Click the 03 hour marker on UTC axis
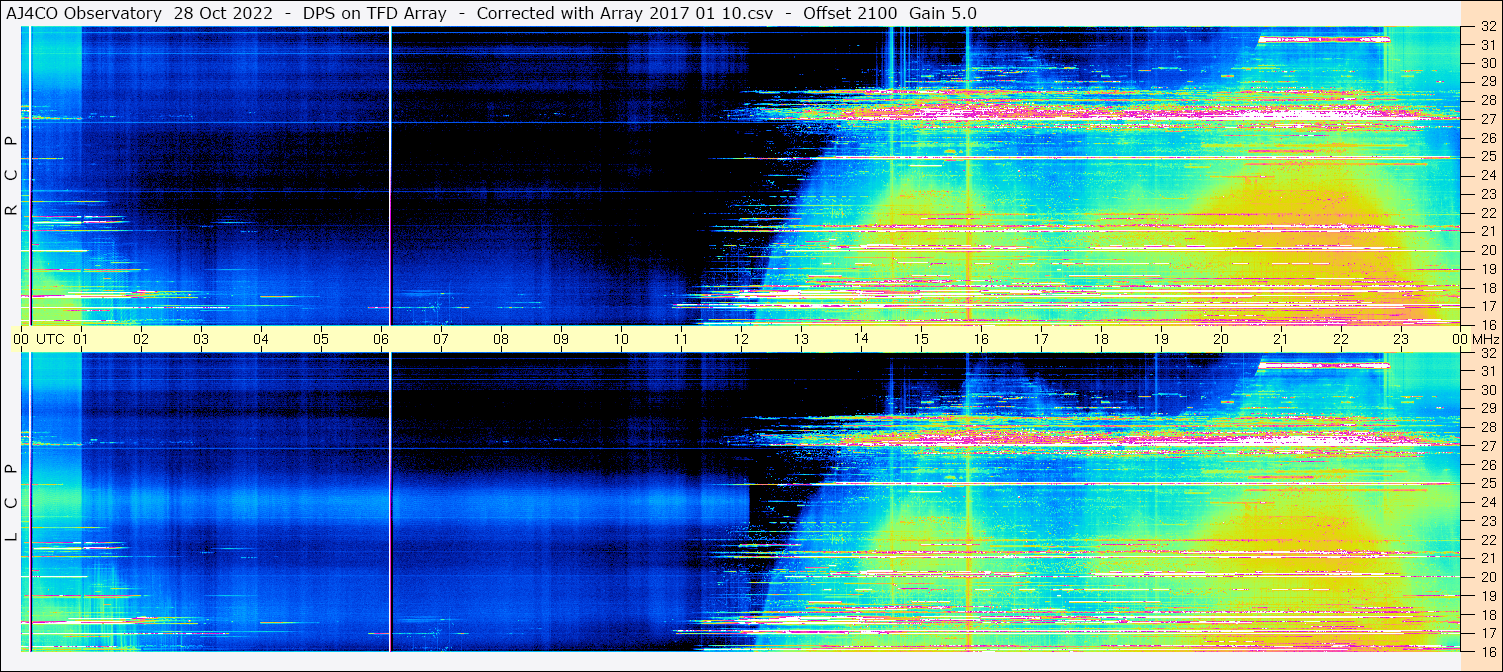1503x672 pixels. coord(201,339)
